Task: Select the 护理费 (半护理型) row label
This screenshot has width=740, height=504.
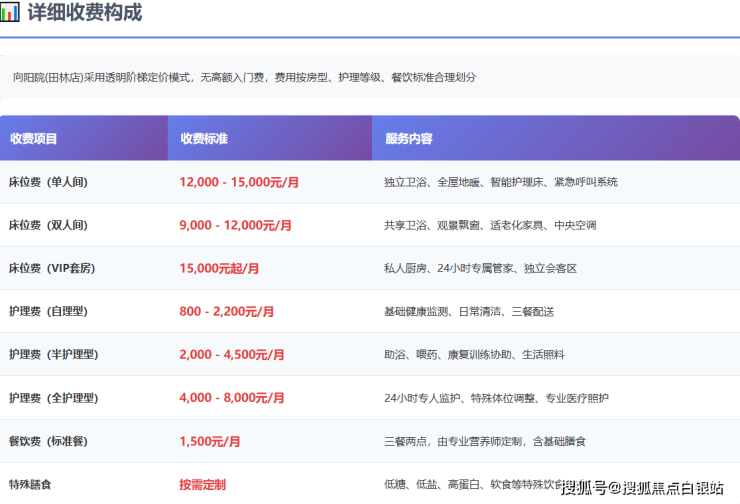Action: 52,354
